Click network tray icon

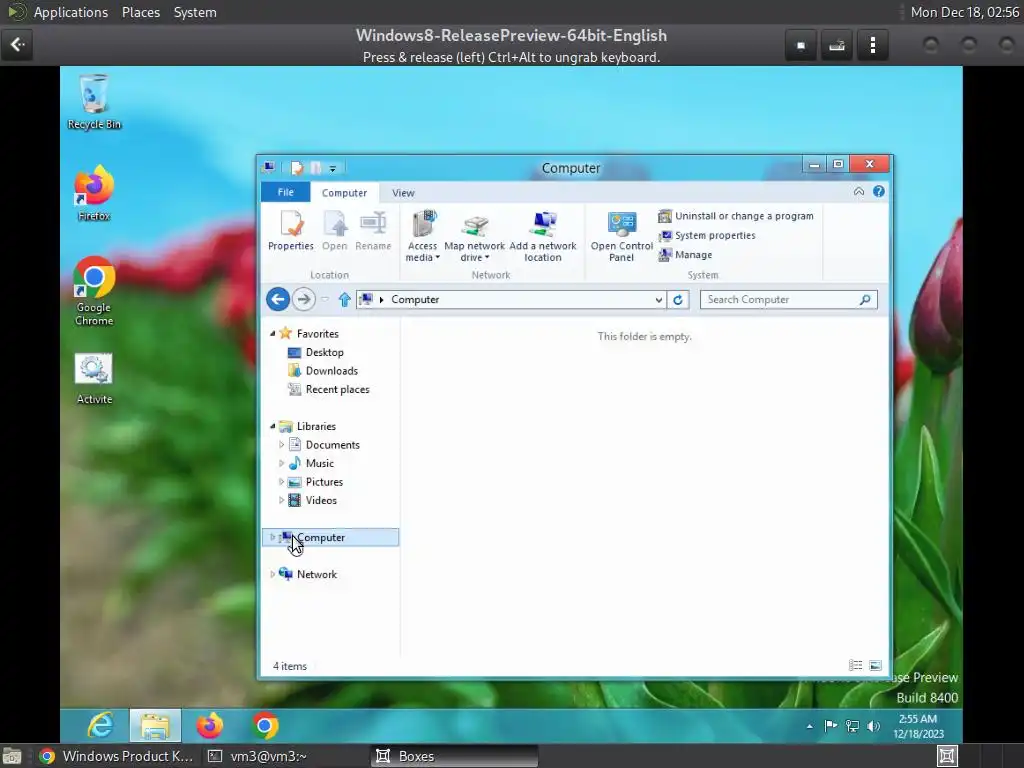pyautogui.click(x=852, y=726)
